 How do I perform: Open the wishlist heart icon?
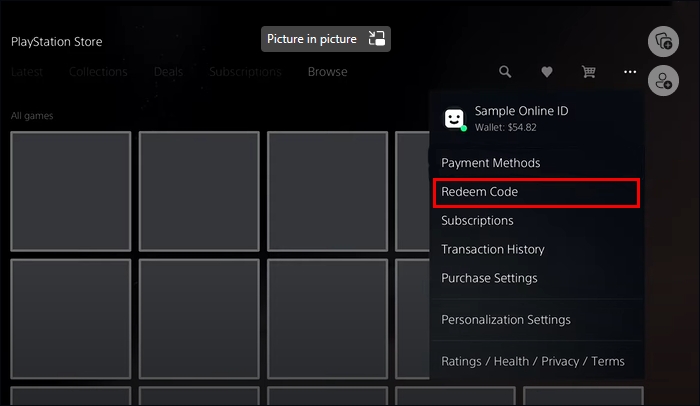tap(546, 72)
